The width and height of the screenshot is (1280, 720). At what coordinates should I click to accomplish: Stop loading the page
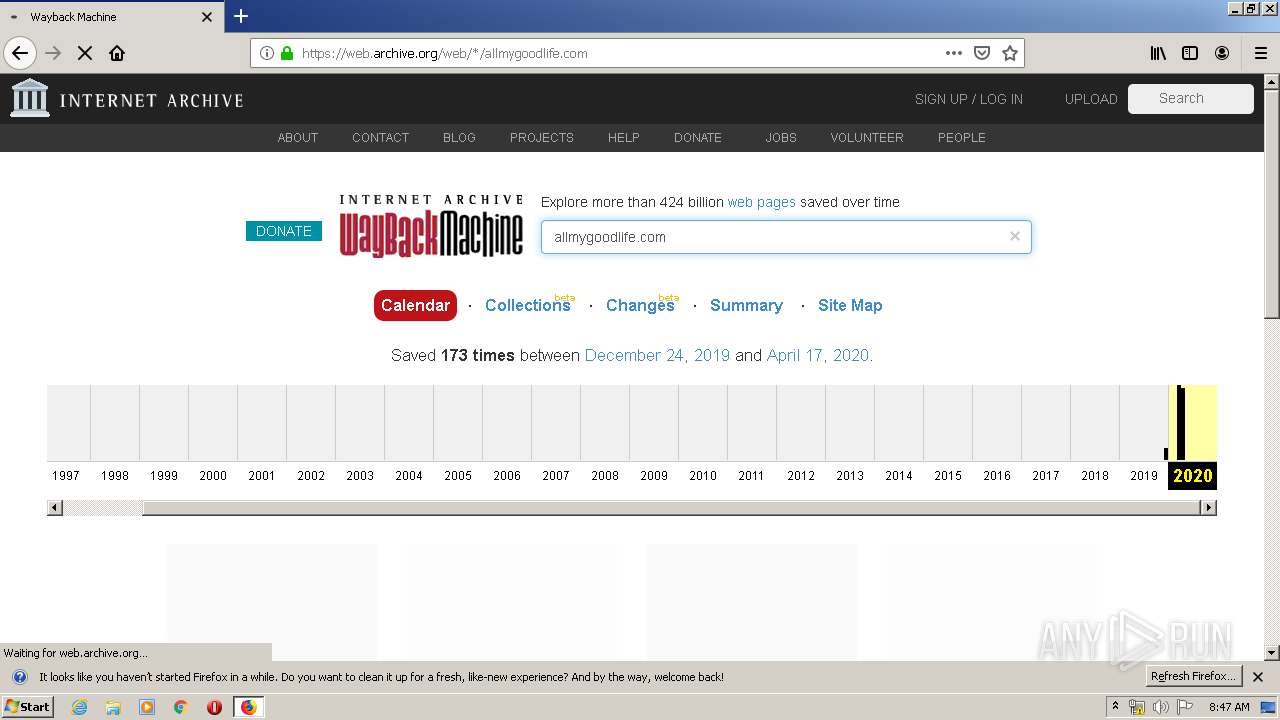point(85,53)
